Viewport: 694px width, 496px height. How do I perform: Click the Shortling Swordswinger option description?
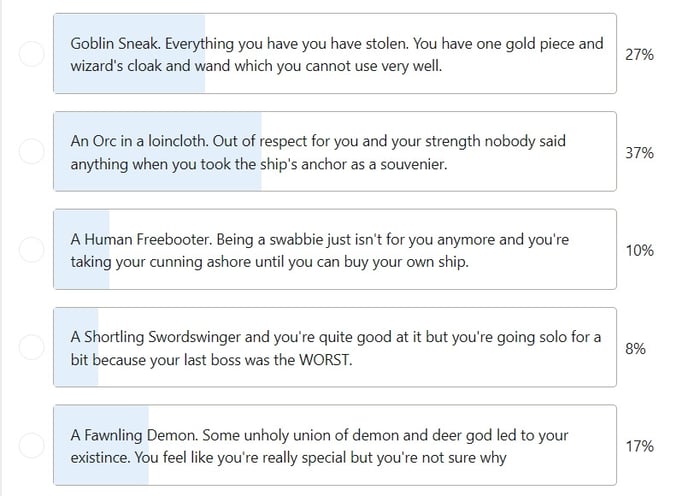(x=335, y=348)
